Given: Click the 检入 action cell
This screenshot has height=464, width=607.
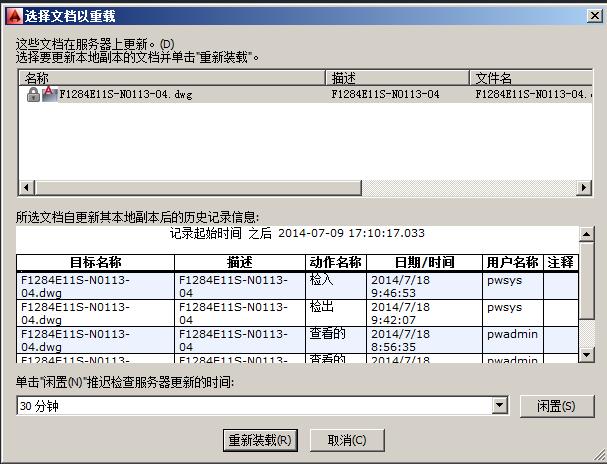Looking at the screenshot, I should [336, 286].
